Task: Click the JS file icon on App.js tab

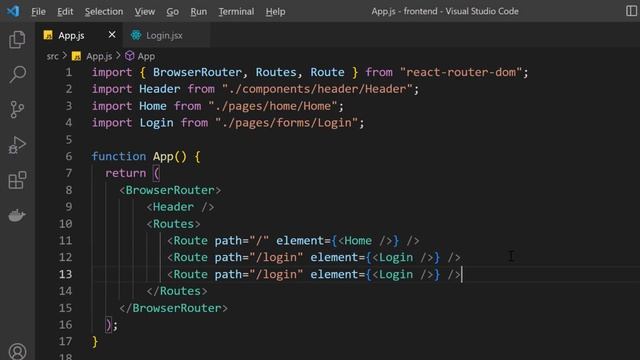Action: pyautogui.click(x=48, y=35)
